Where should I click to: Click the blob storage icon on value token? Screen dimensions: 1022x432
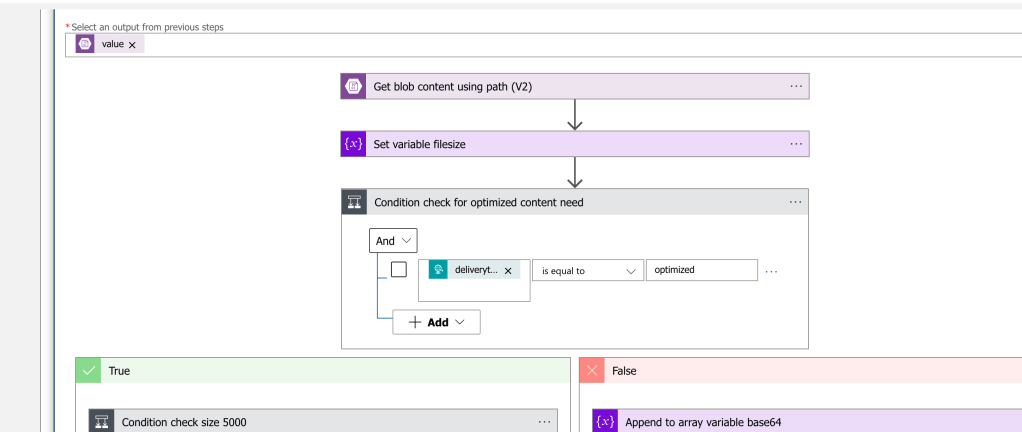pos(85,44)
